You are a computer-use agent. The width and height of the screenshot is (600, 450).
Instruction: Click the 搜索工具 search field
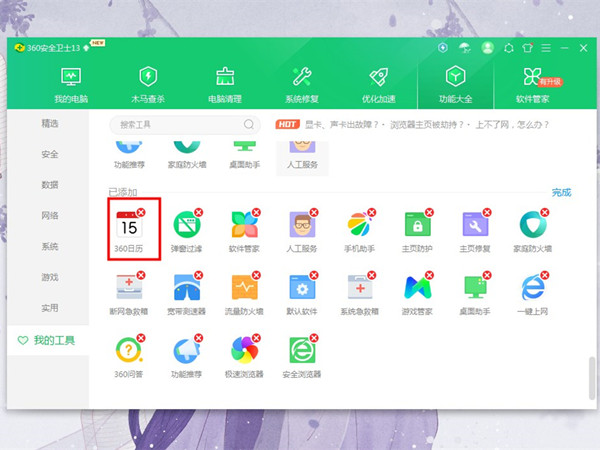coord(185,124)
